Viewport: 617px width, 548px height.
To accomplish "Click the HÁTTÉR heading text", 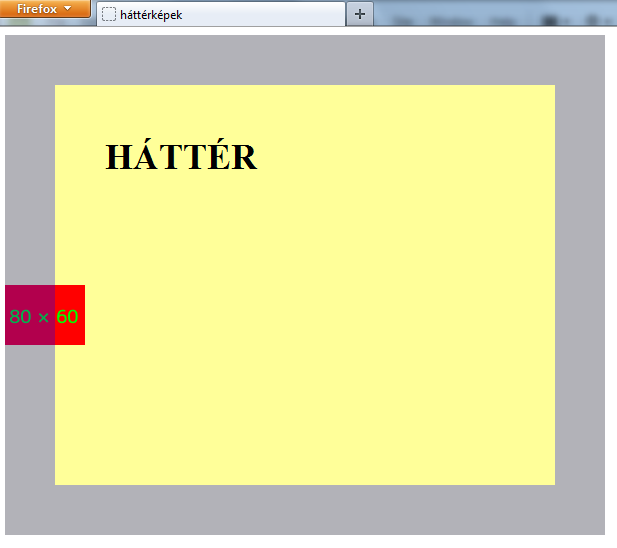I will tap(181, 155).
